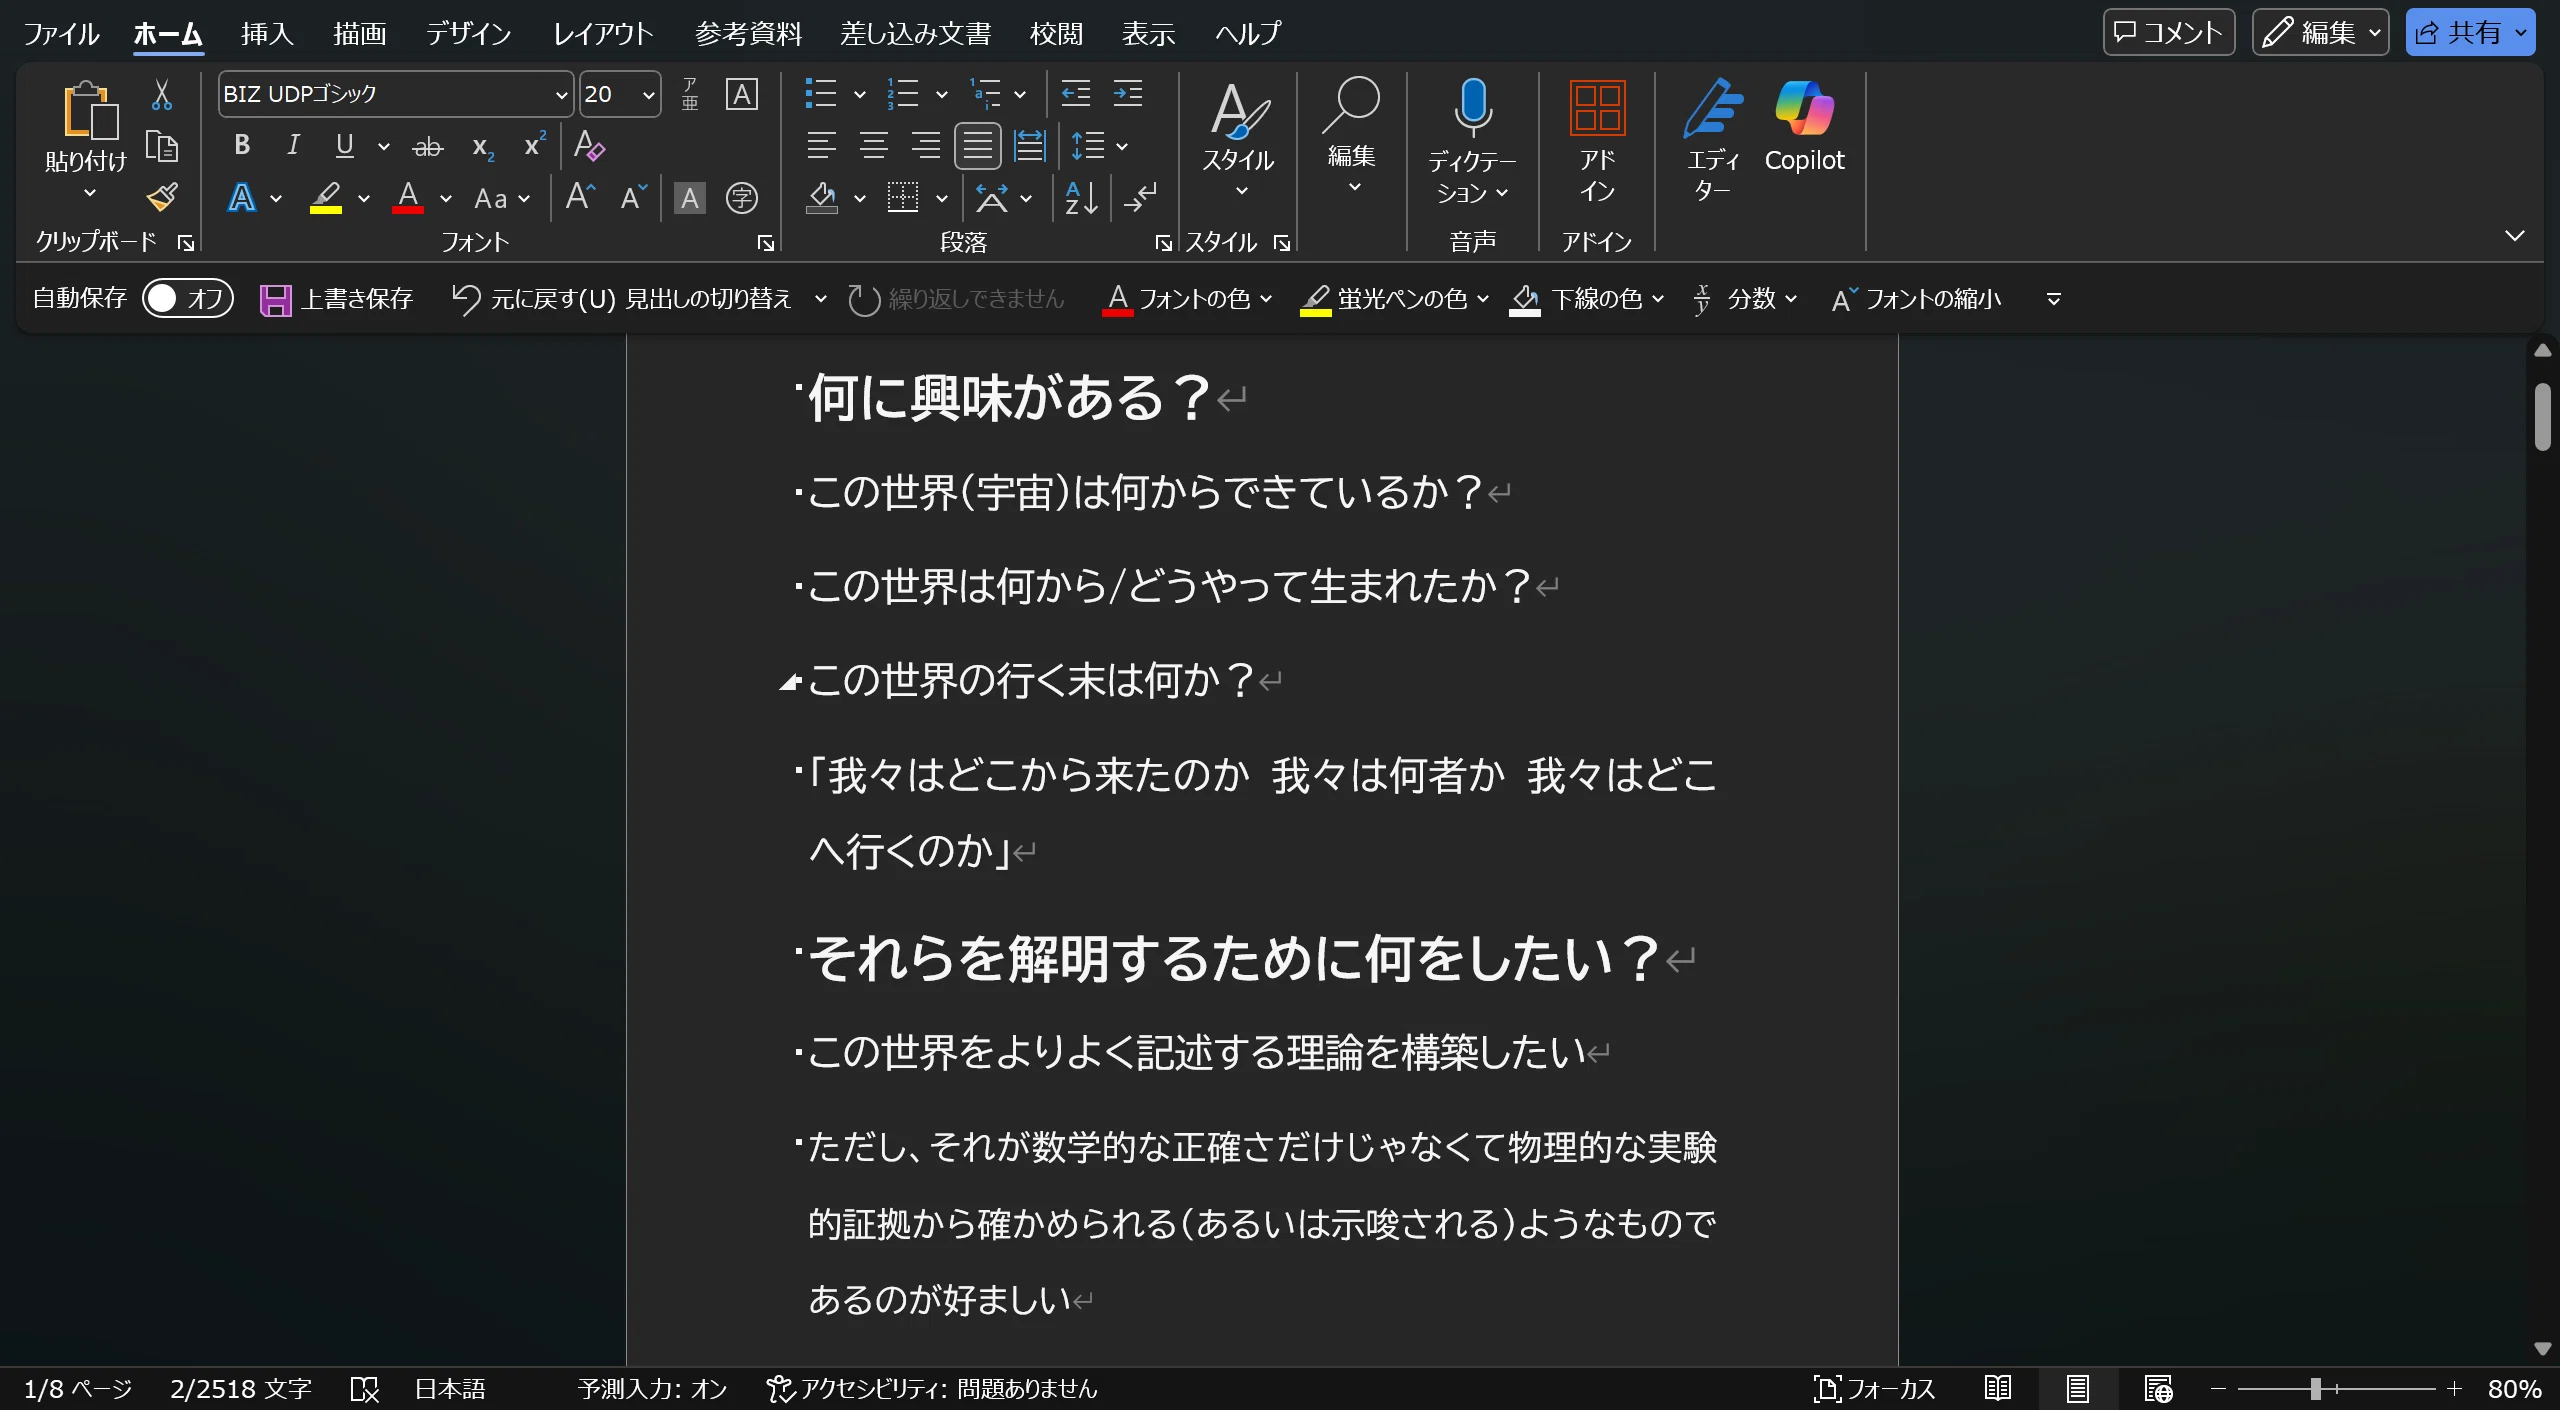
Task: Switch to Read Mode view
Action: pos(1998,1388)
